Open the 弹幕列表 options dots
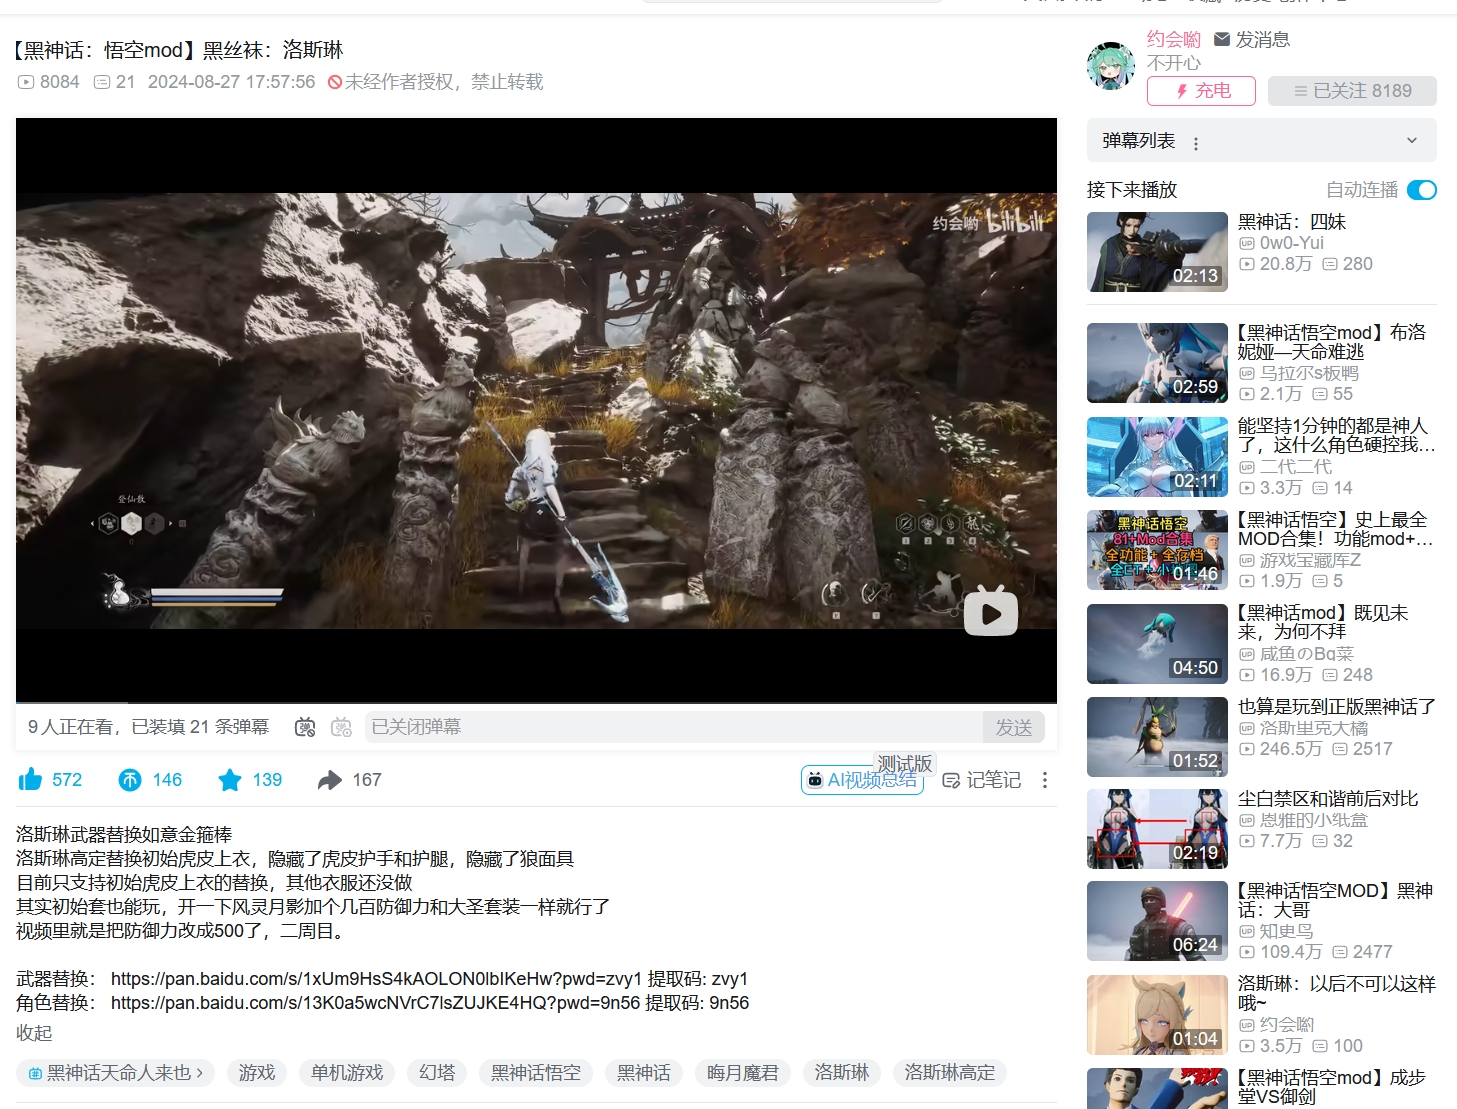This screenshot has height=1109, width=1457. 1196,143
